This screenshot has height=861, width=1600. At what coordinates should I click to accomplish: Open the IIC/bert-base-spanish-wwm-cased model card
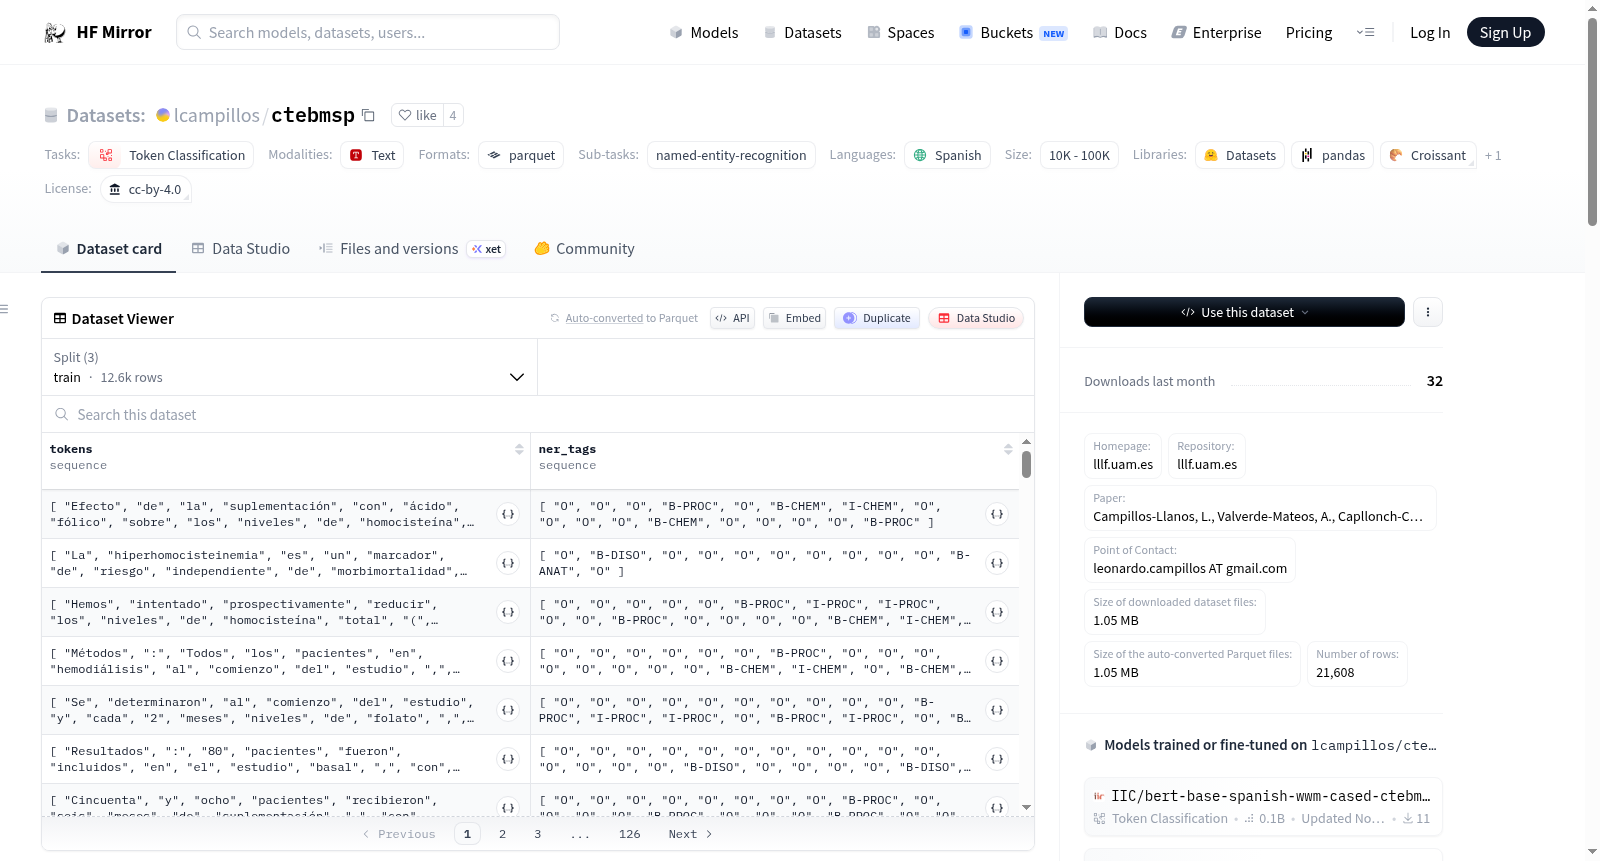click(1263, 806)
